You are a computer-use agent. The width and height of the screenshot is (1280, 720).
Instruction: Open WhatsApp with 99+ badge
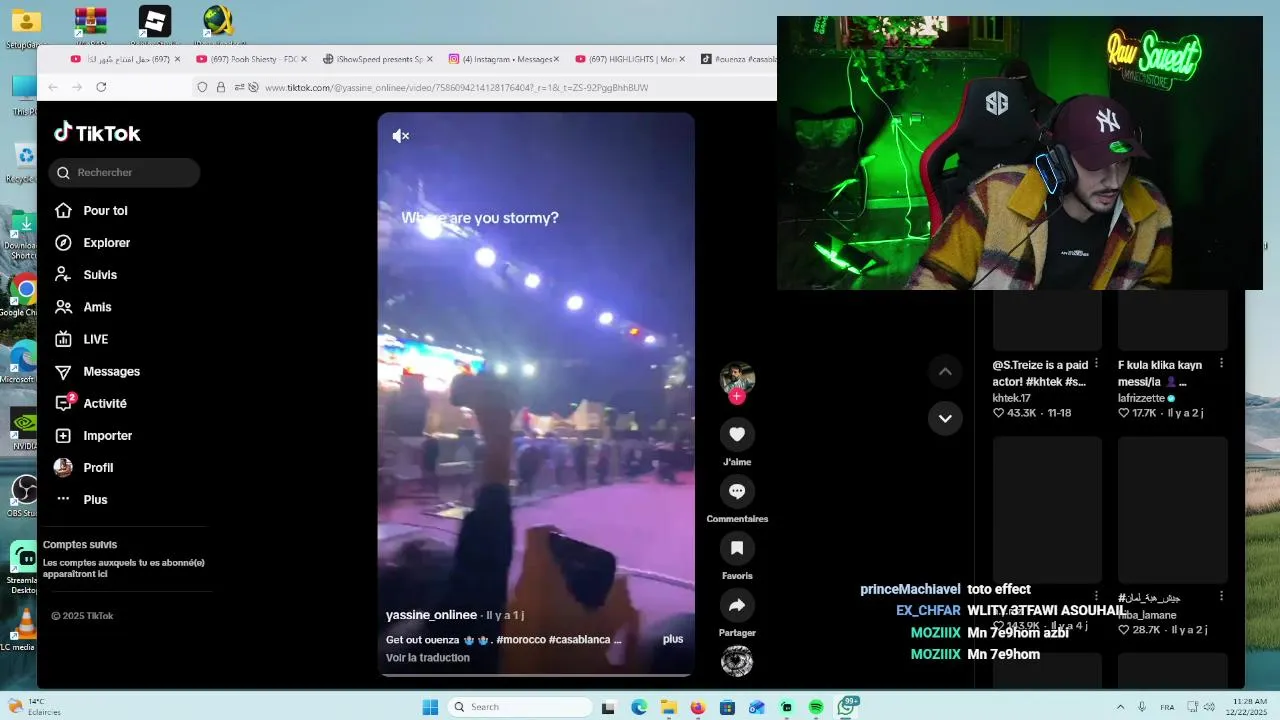coord(846,707)
